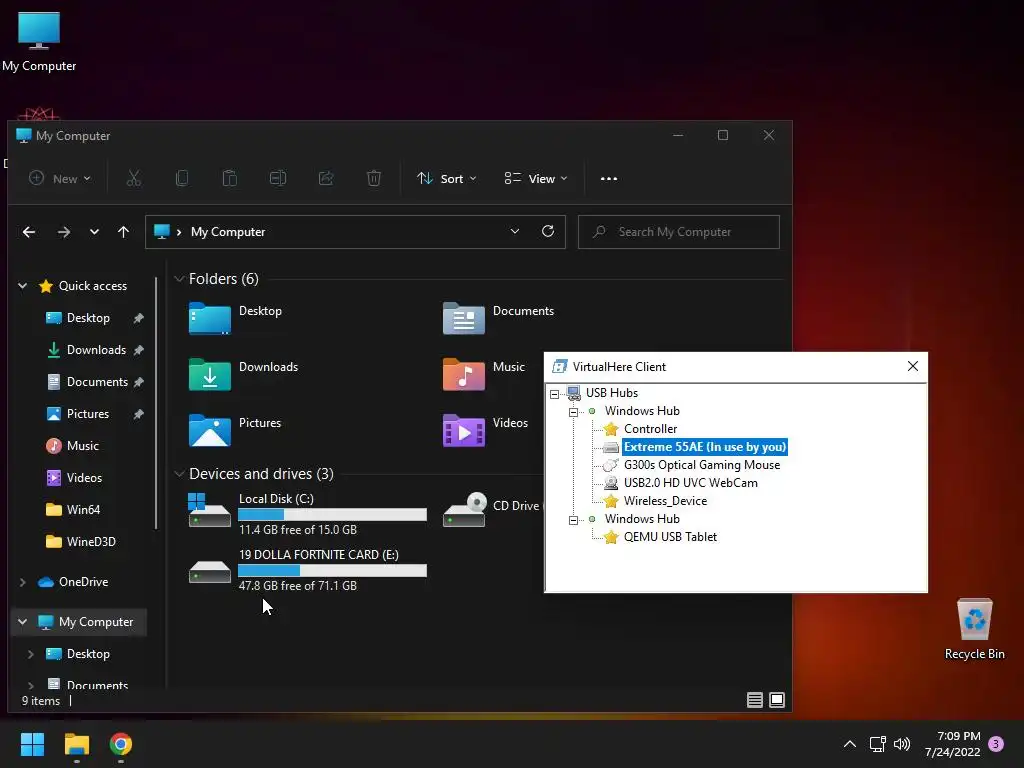The width and height of the screenshot is (1024, 768).
Task: Switch to large thumbnails view icon
Action: pyautogui.click(x=777, y=700)
